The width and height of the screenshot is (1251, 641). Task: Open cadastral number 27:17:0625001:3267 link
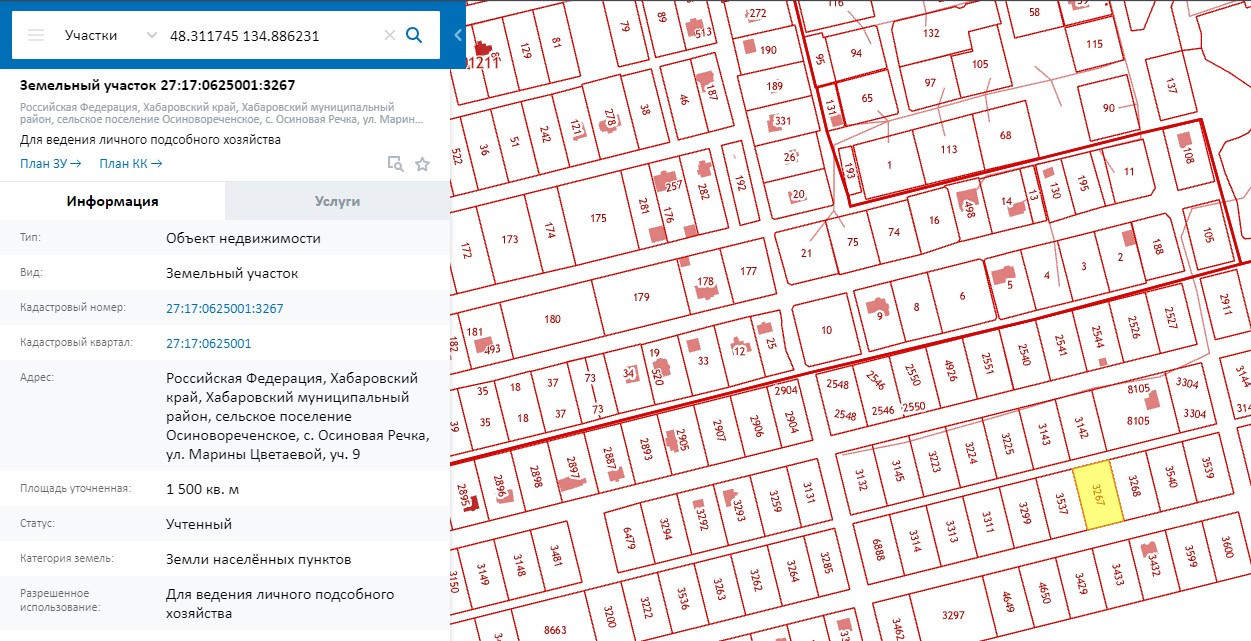tap(225, 308)
